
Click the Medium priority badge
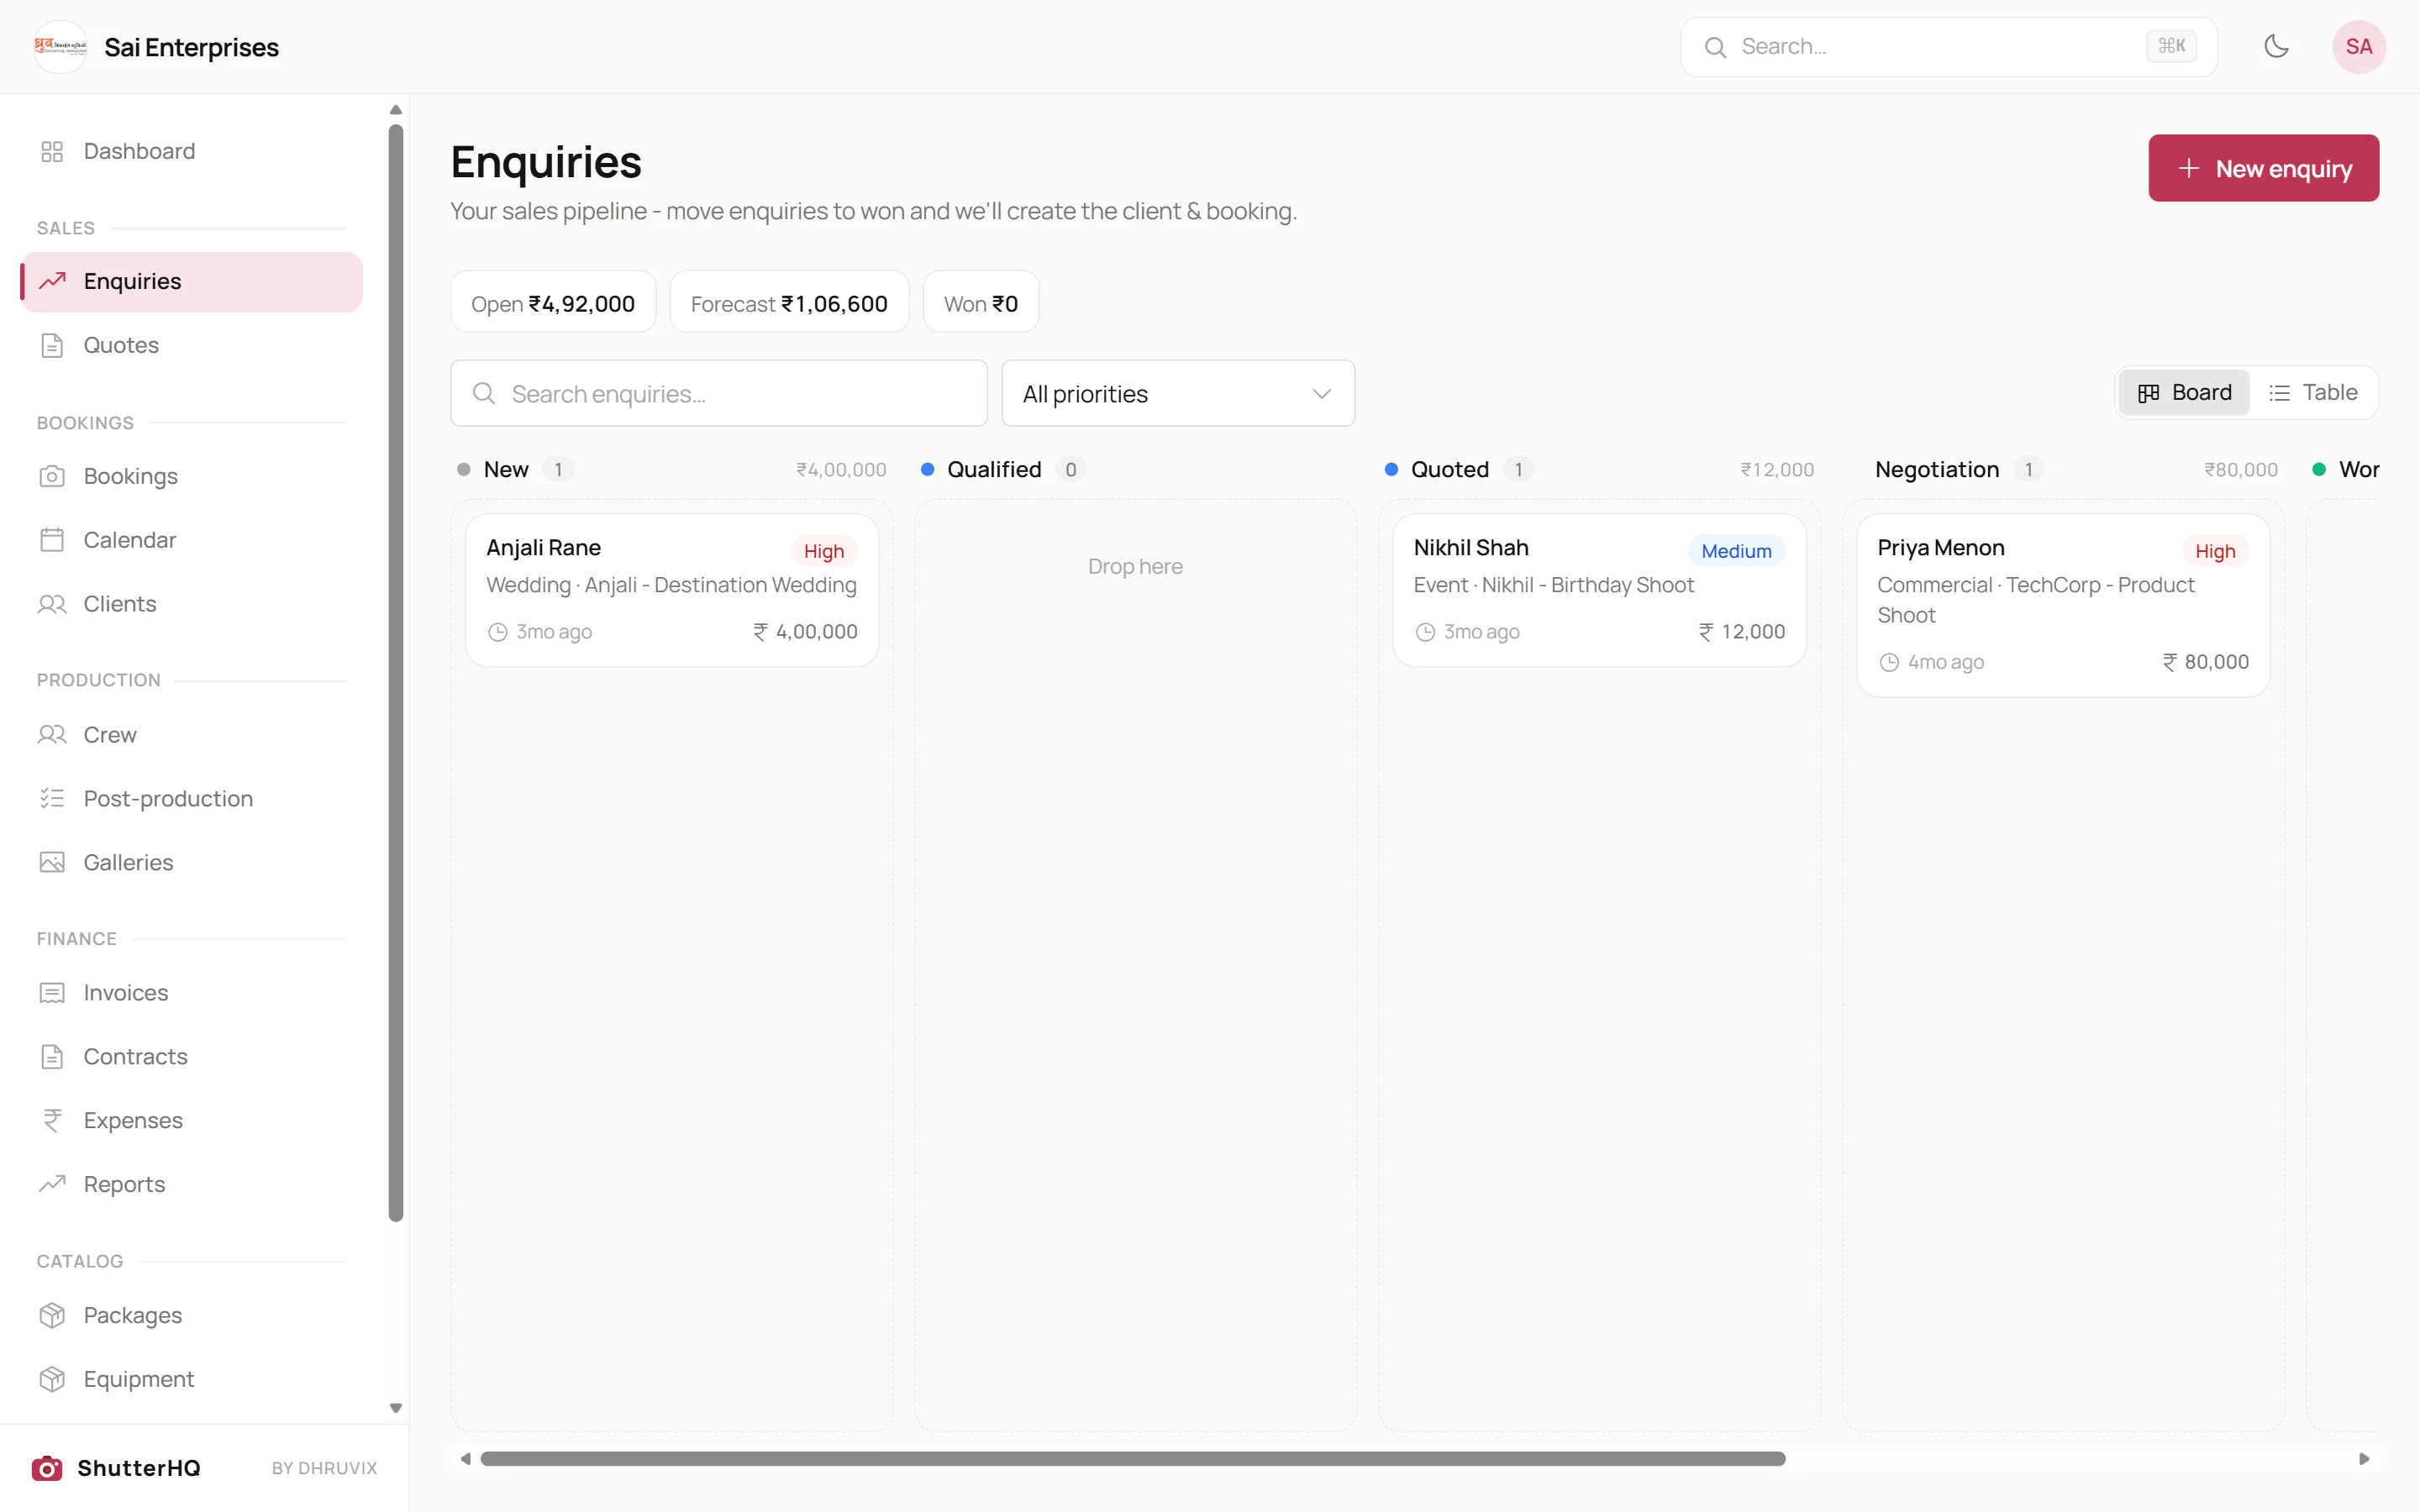[x=1736, y=551]
